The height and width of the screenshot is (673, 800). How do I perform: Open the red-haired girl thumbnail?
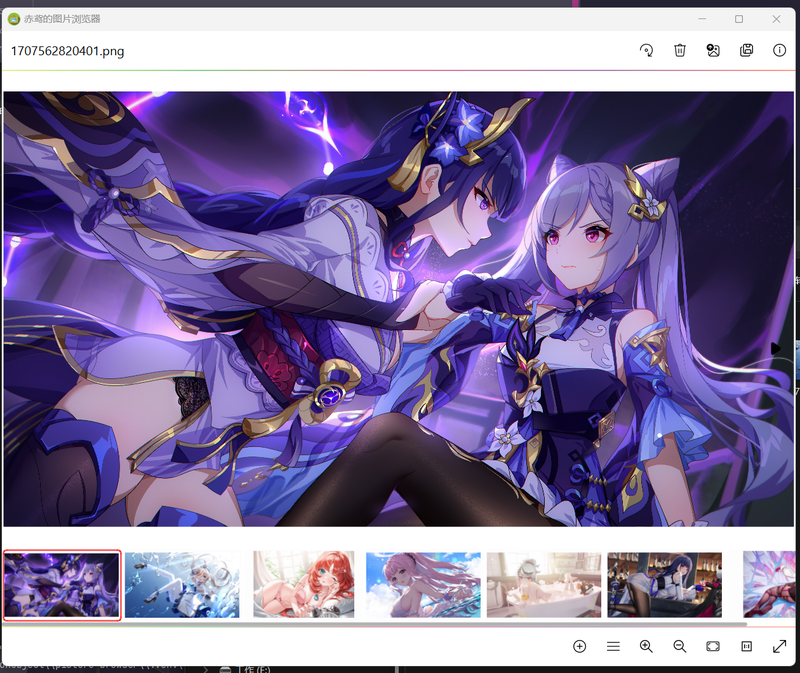point(304,585)
